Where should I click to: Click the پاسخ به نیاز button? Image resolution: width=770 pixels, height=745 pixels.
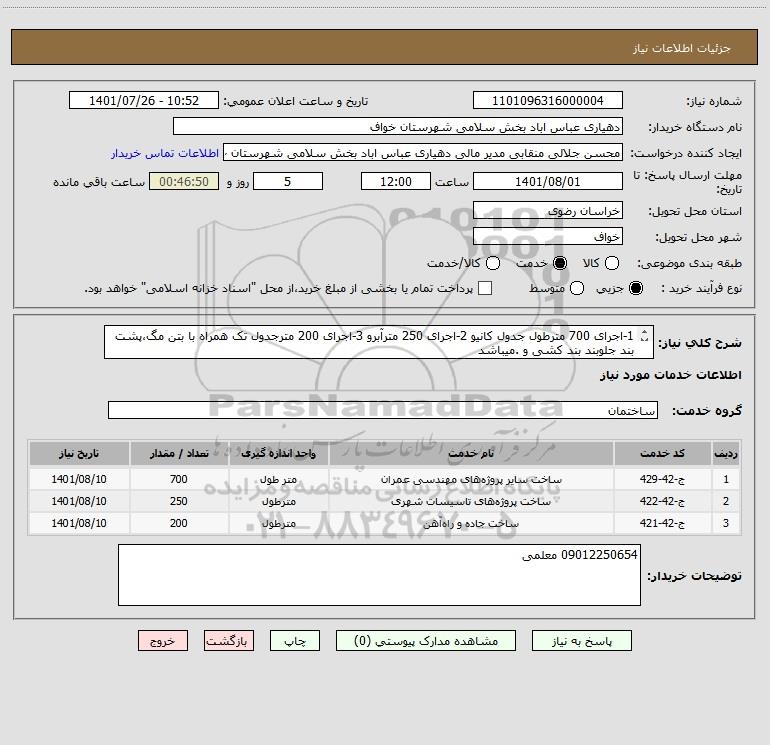[581, 641]
